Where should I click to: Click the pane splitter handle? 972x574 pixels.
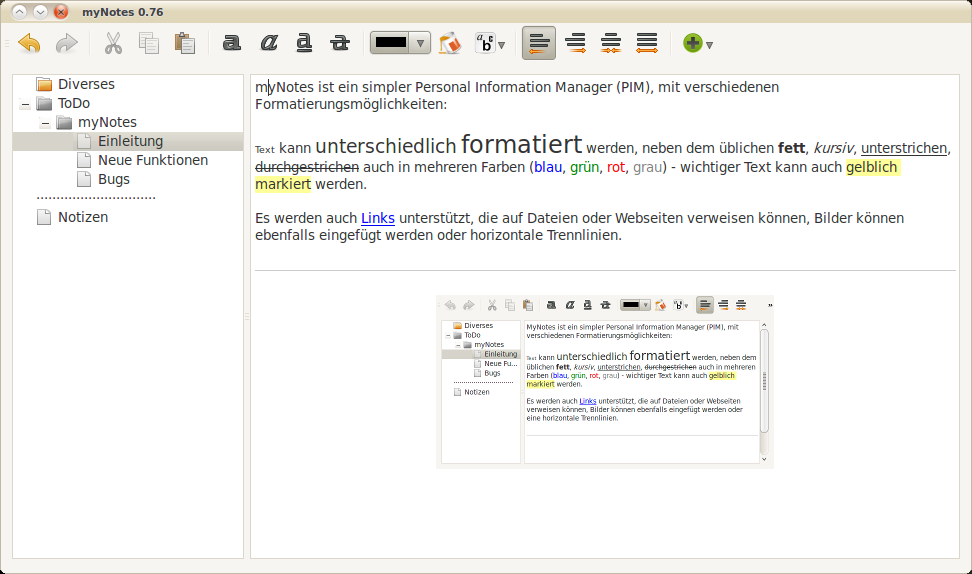point(247,317)
